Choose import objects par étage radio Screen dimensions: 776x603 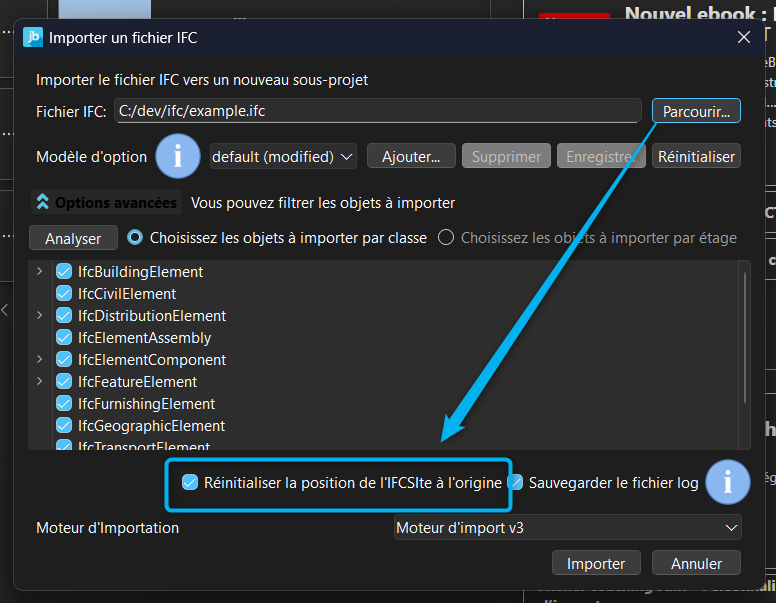click(x=446, y=238)
